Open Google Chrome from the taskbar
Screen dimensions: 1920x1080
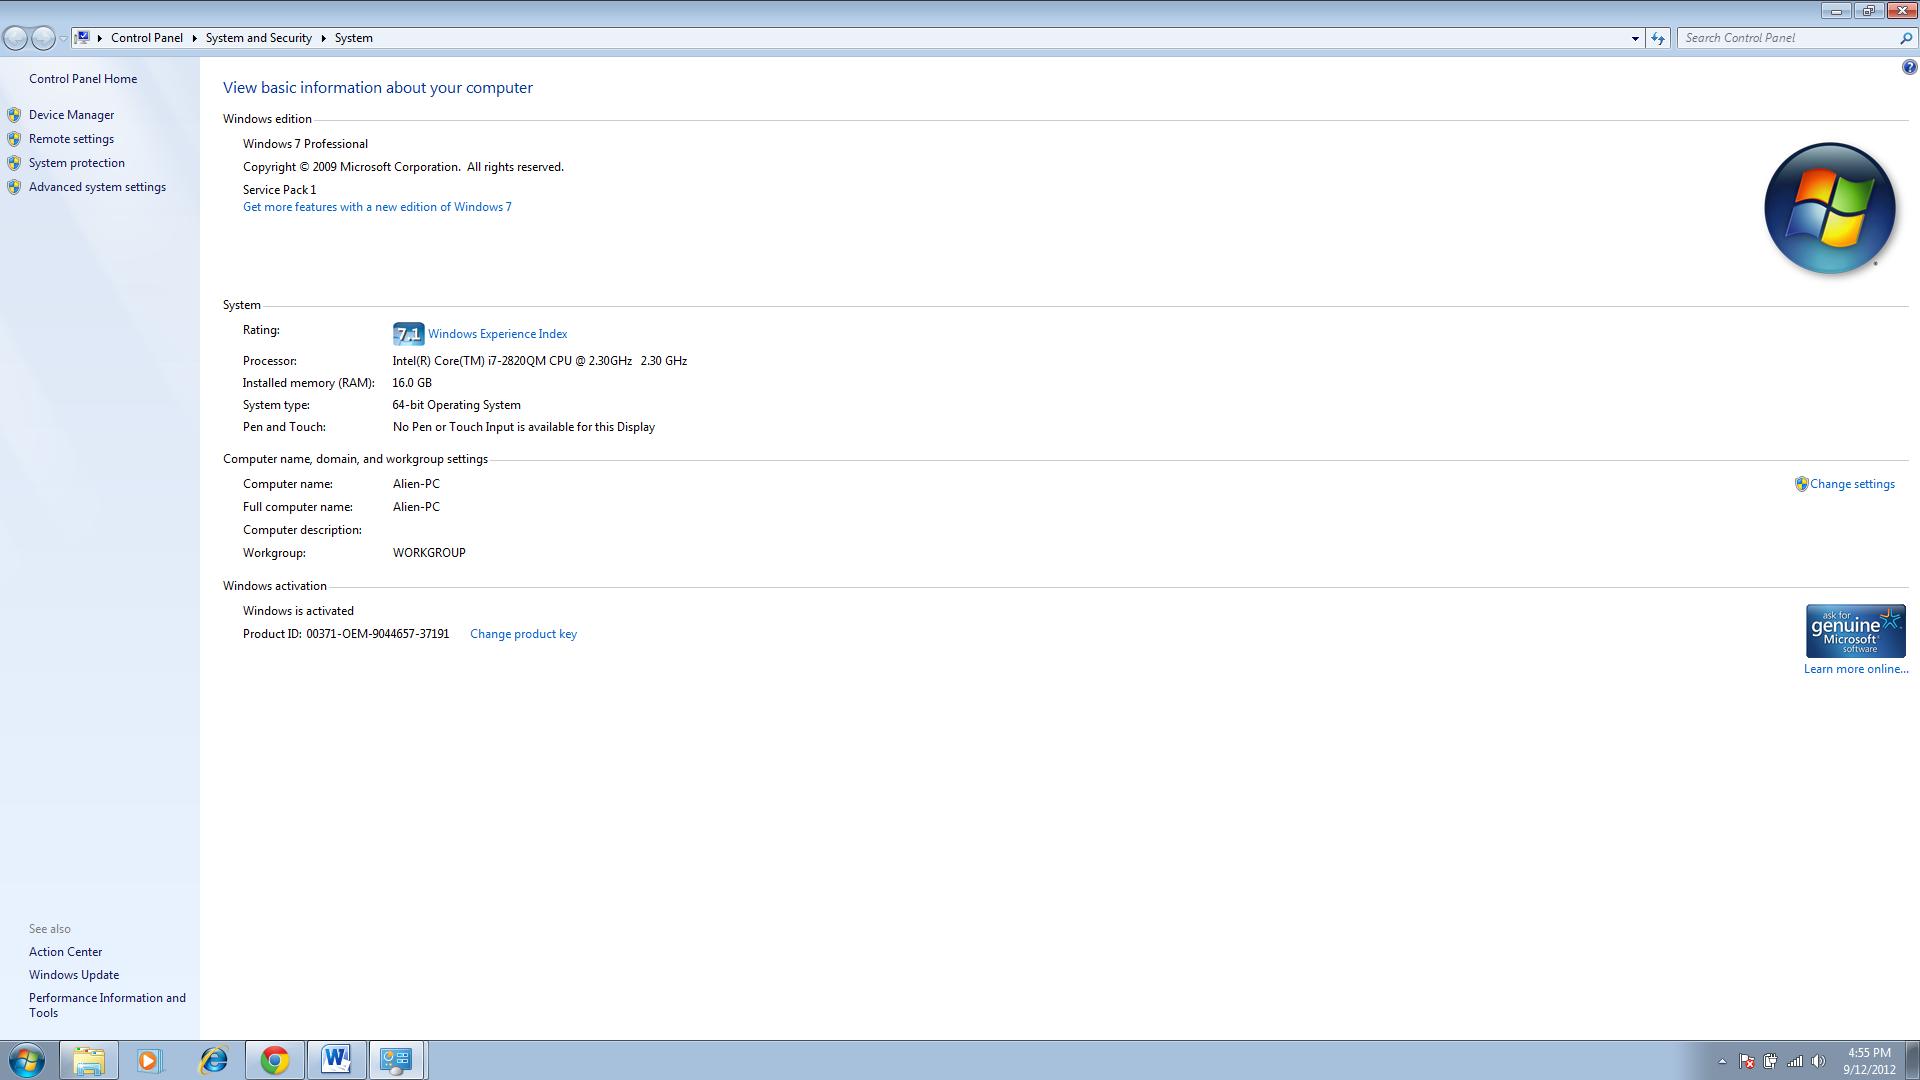pyautogui.click(x=275, y=1060)
